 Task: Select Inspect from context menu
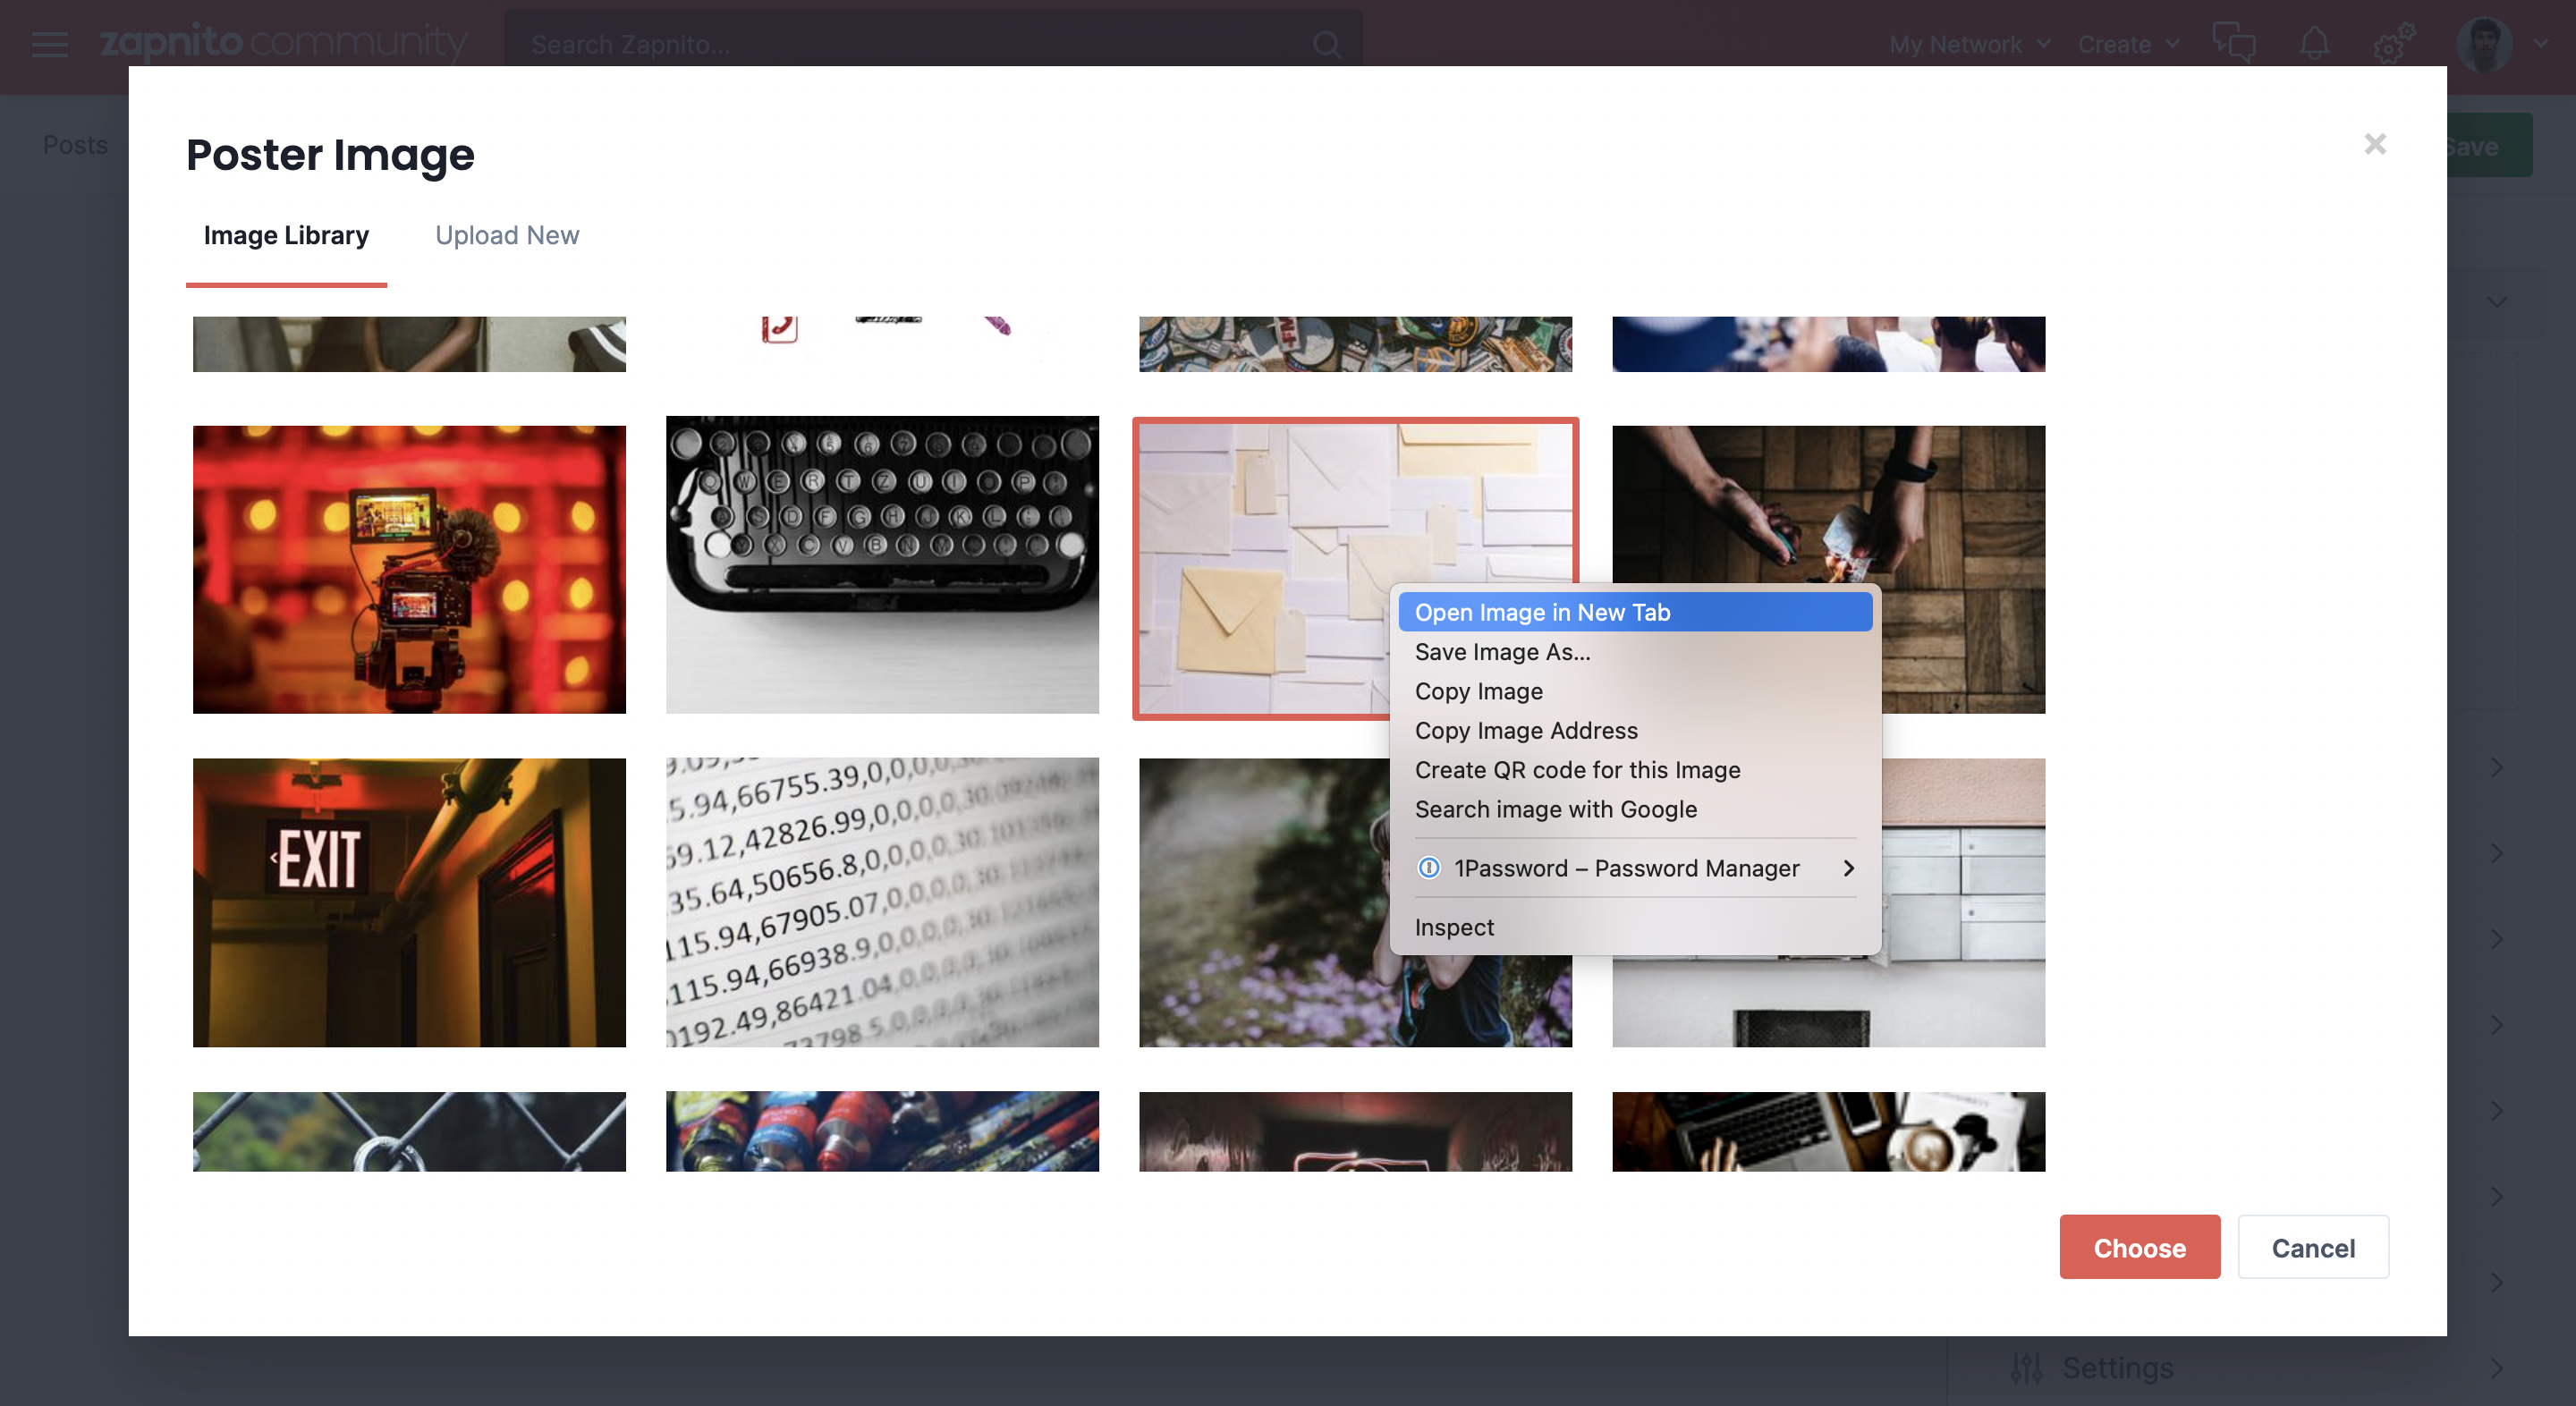pyautogui.click(x=1454, y=927)
